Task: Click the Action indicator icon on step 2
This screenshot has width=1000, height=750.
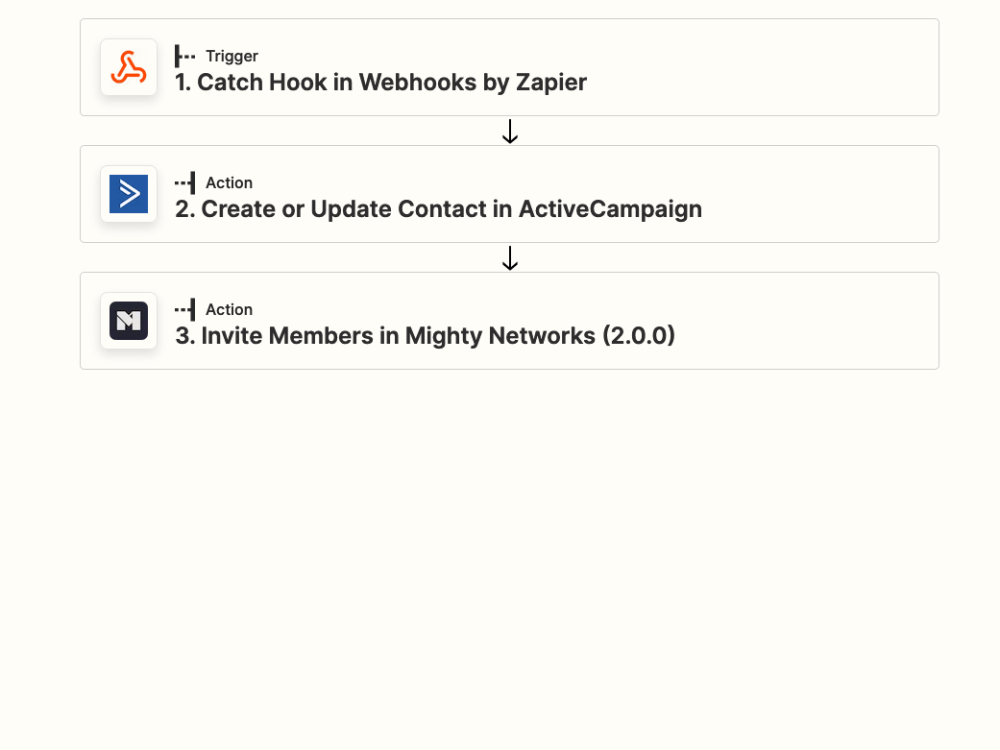Action: pos(183,183)
